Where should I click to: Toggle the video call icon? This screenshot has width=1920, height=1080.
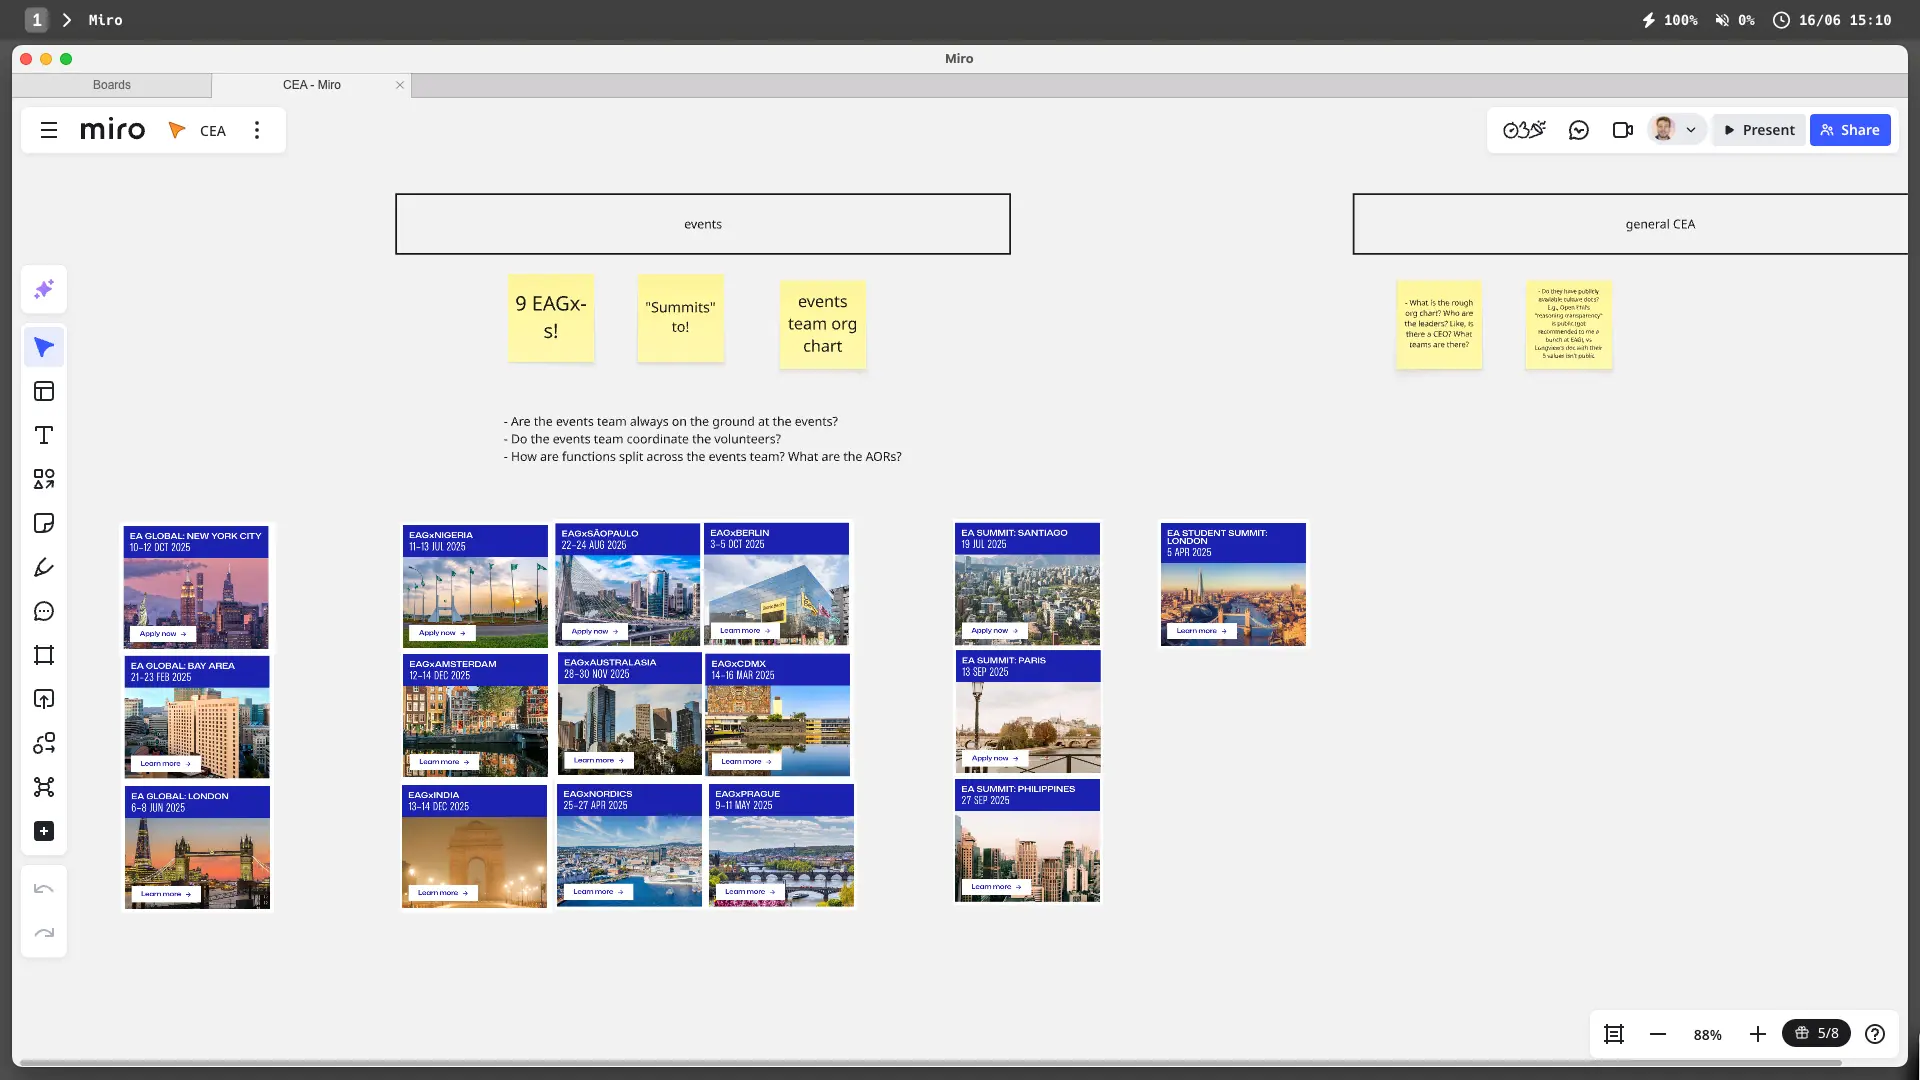[x=1622, y=130]
